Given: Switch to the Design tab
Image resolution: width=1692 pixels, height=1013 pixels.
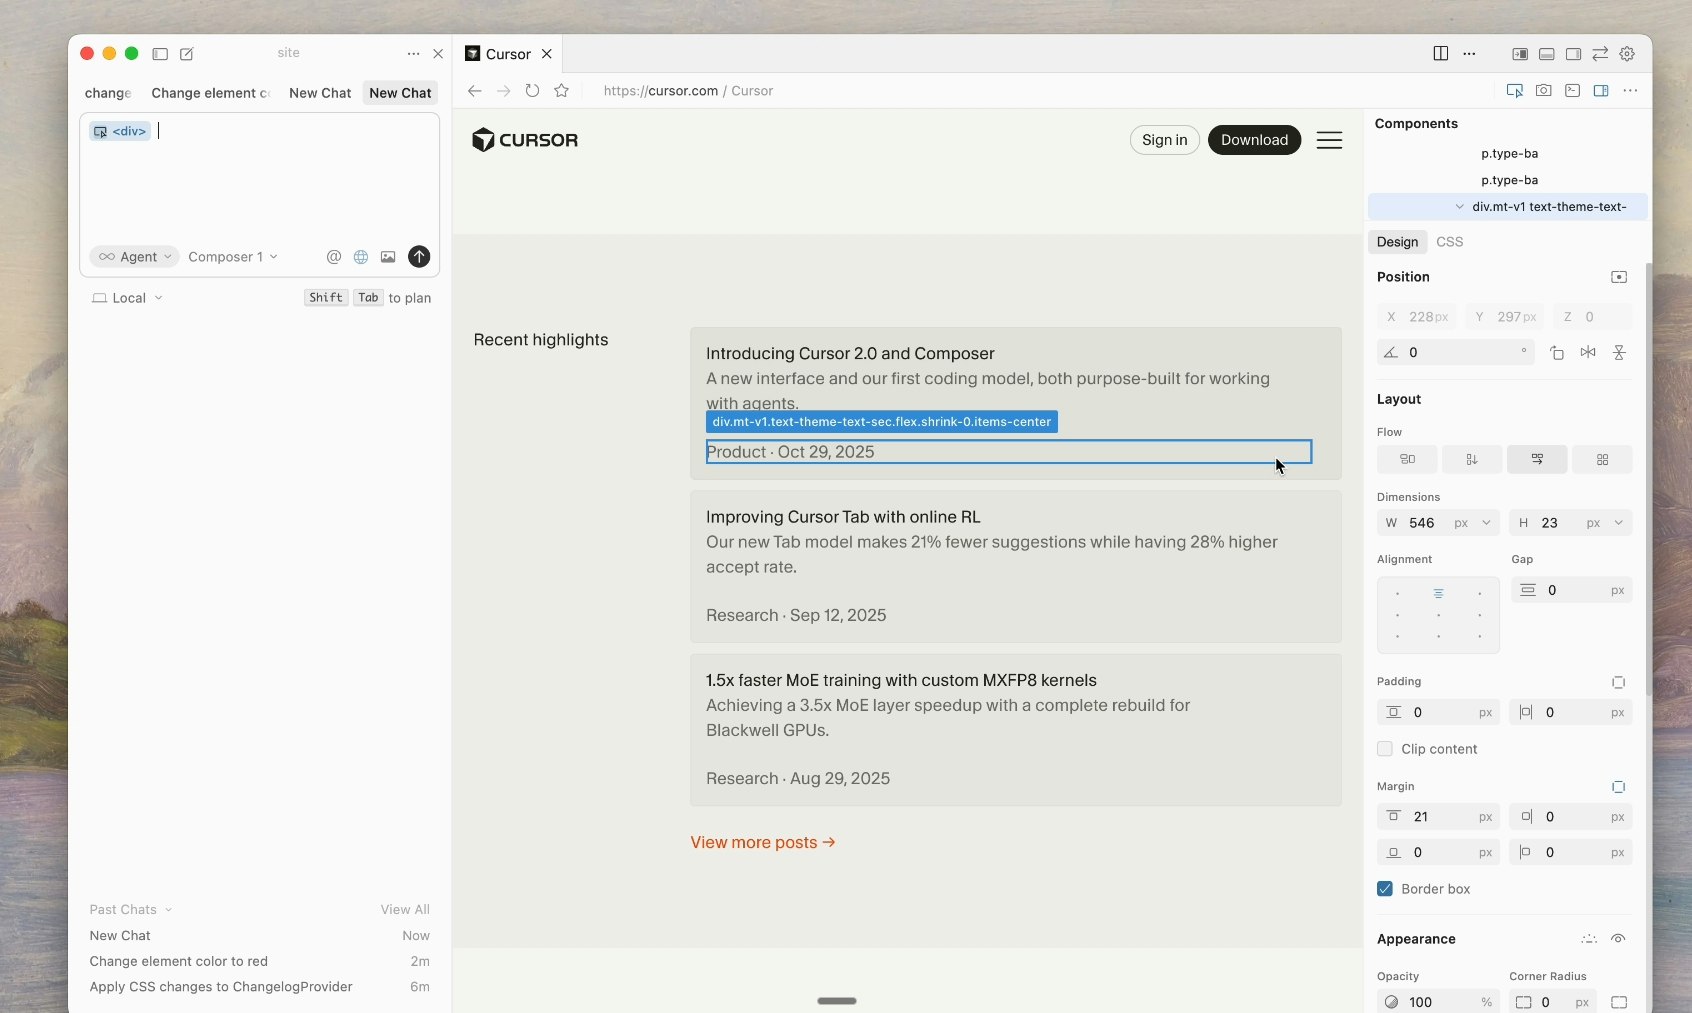Looking at the screenshot, I should (1397, 242).
